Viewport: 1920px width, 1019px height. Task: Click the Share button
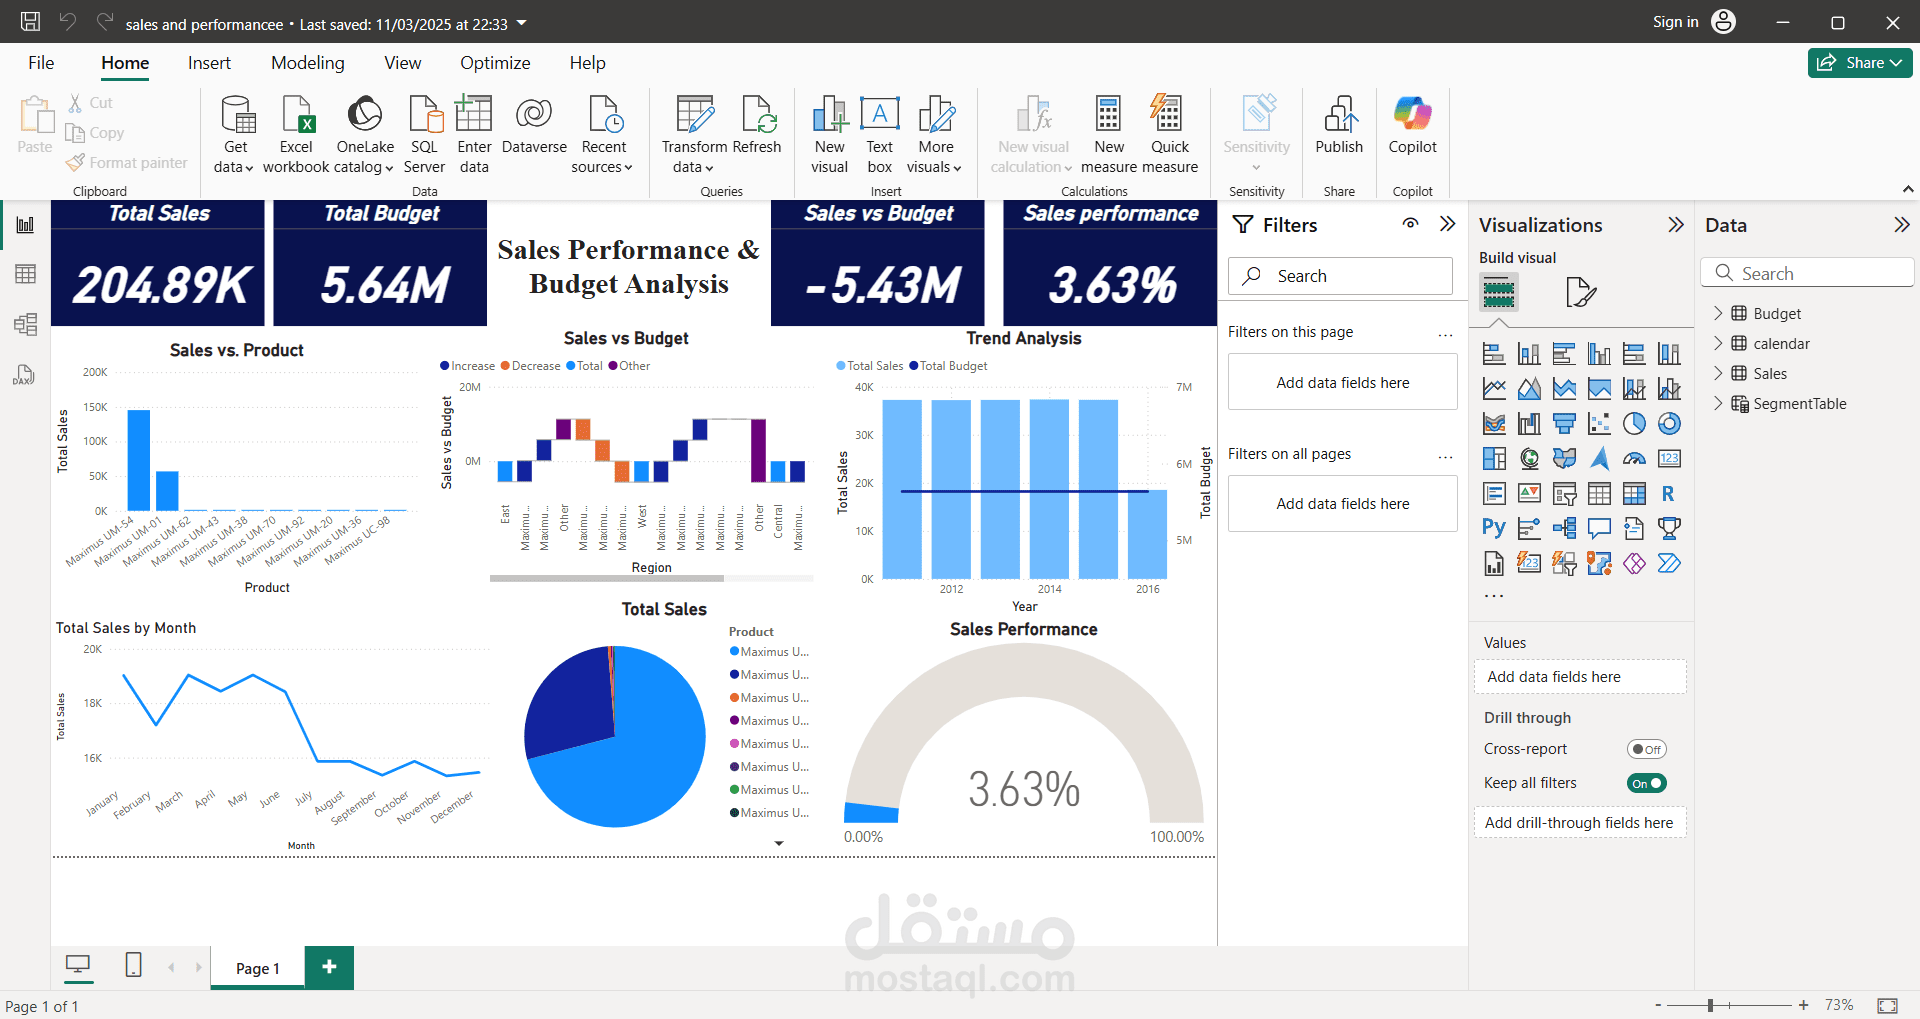(x=1860, y=62)
